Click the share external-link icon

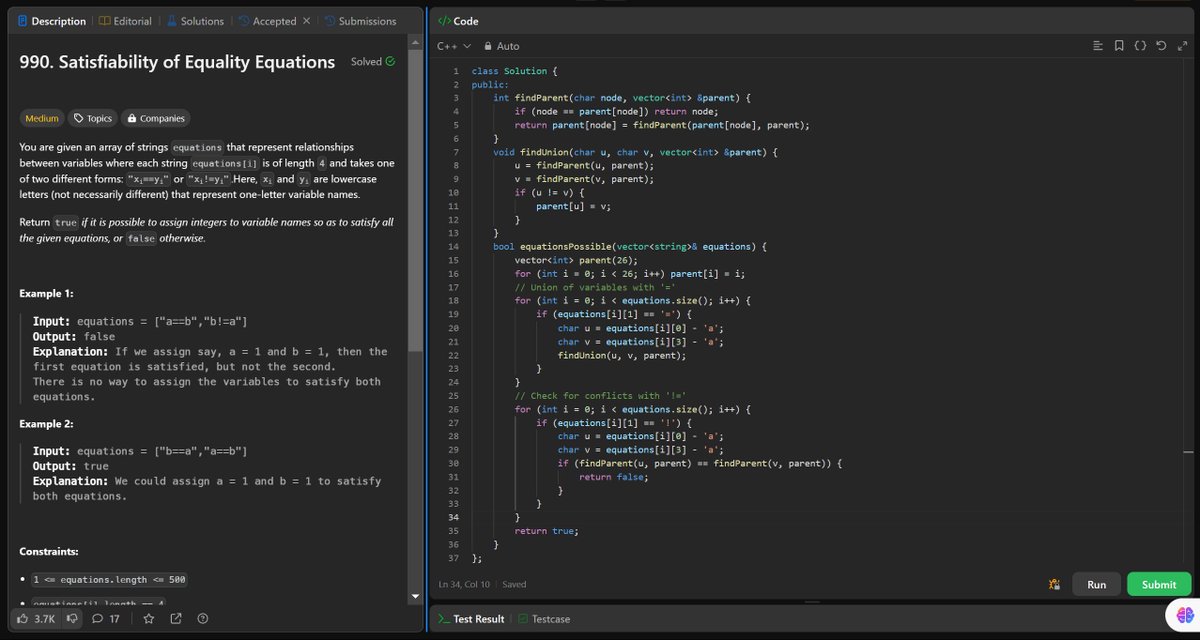click(x=176, y=619)
